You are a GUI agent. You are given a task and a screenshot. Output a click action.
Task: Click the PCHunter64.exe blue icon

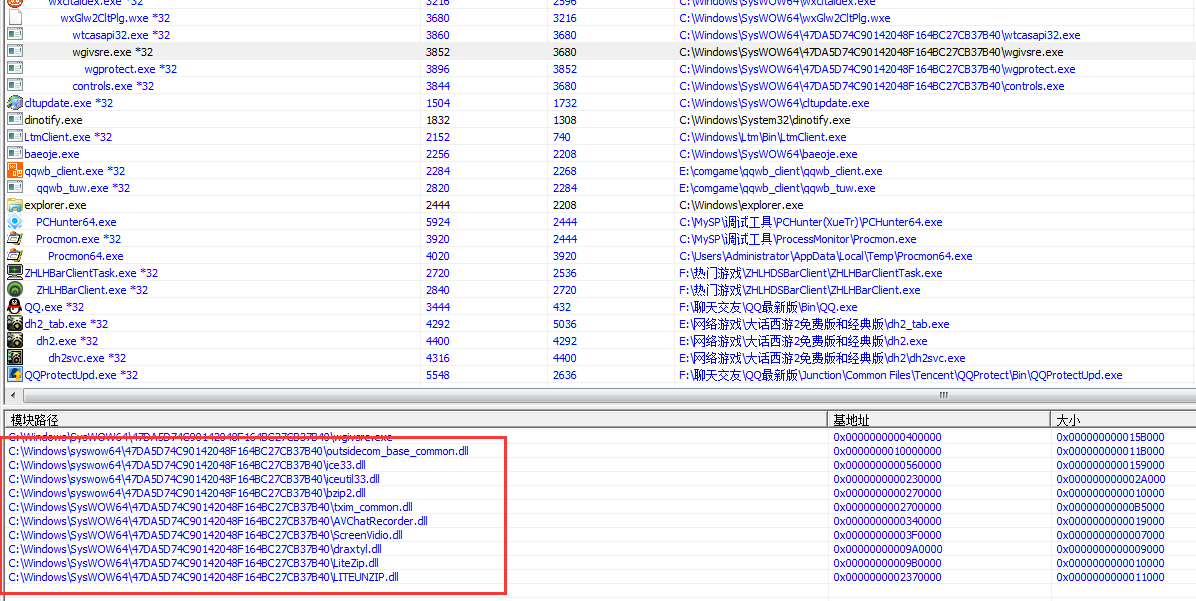coord(15,222)
